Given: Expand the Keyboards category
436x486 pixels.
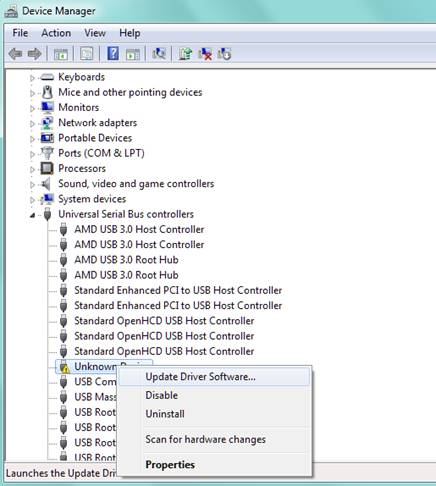Looking at the screenshot, I should point(32,78).
